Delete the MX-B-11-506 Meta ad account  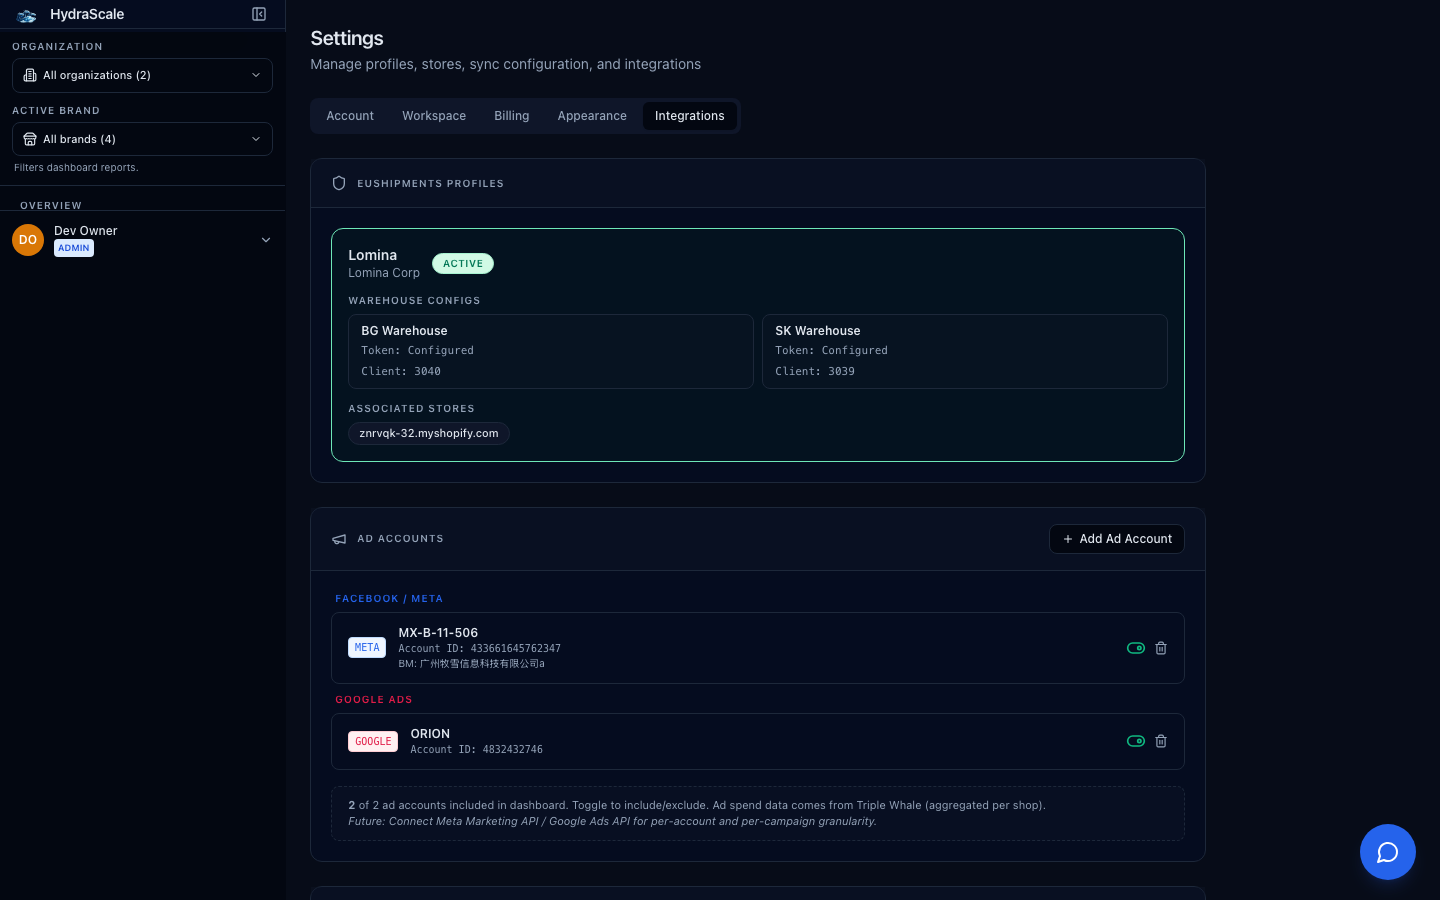(x=1161, y=648)
